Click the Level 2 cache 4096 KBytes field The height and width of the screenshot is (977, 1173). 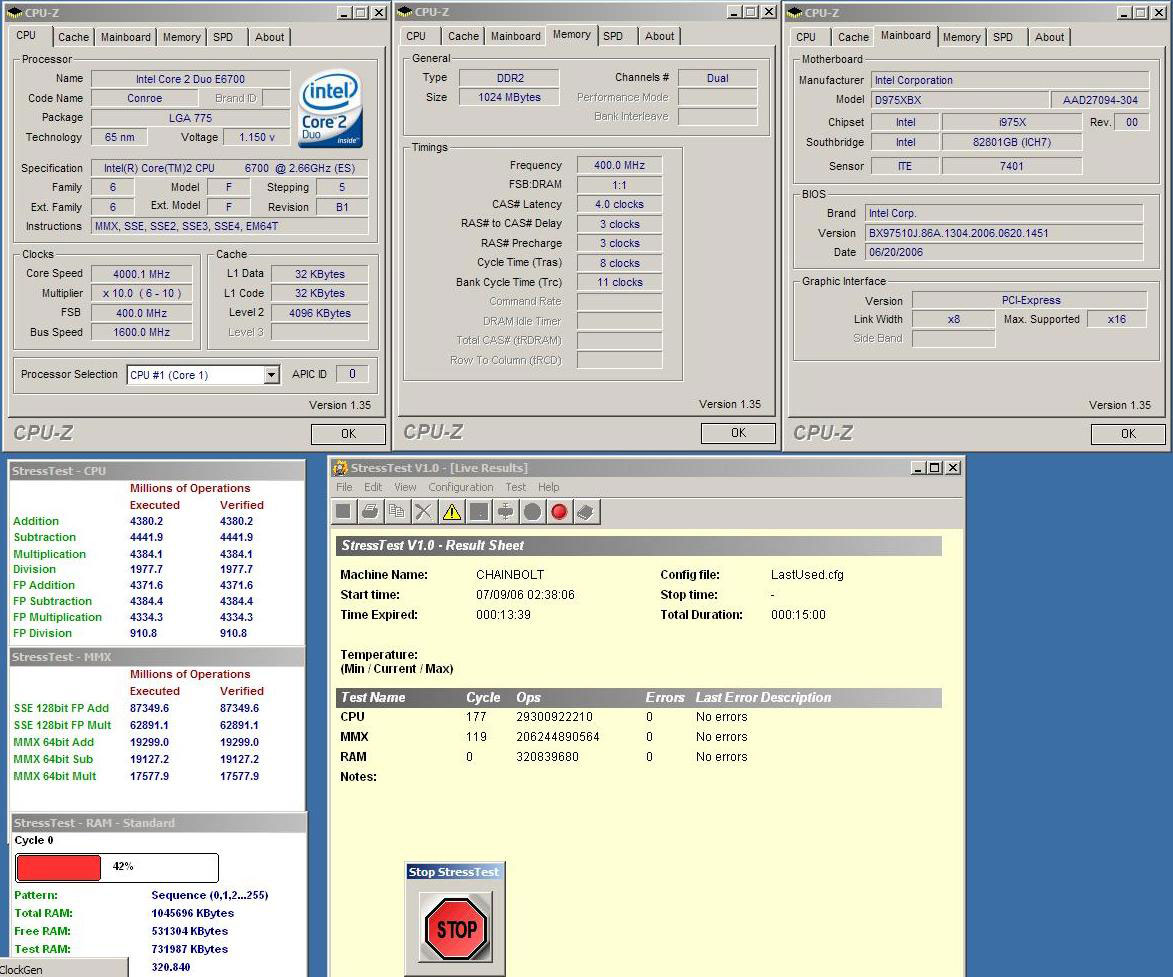click(320, 313)
